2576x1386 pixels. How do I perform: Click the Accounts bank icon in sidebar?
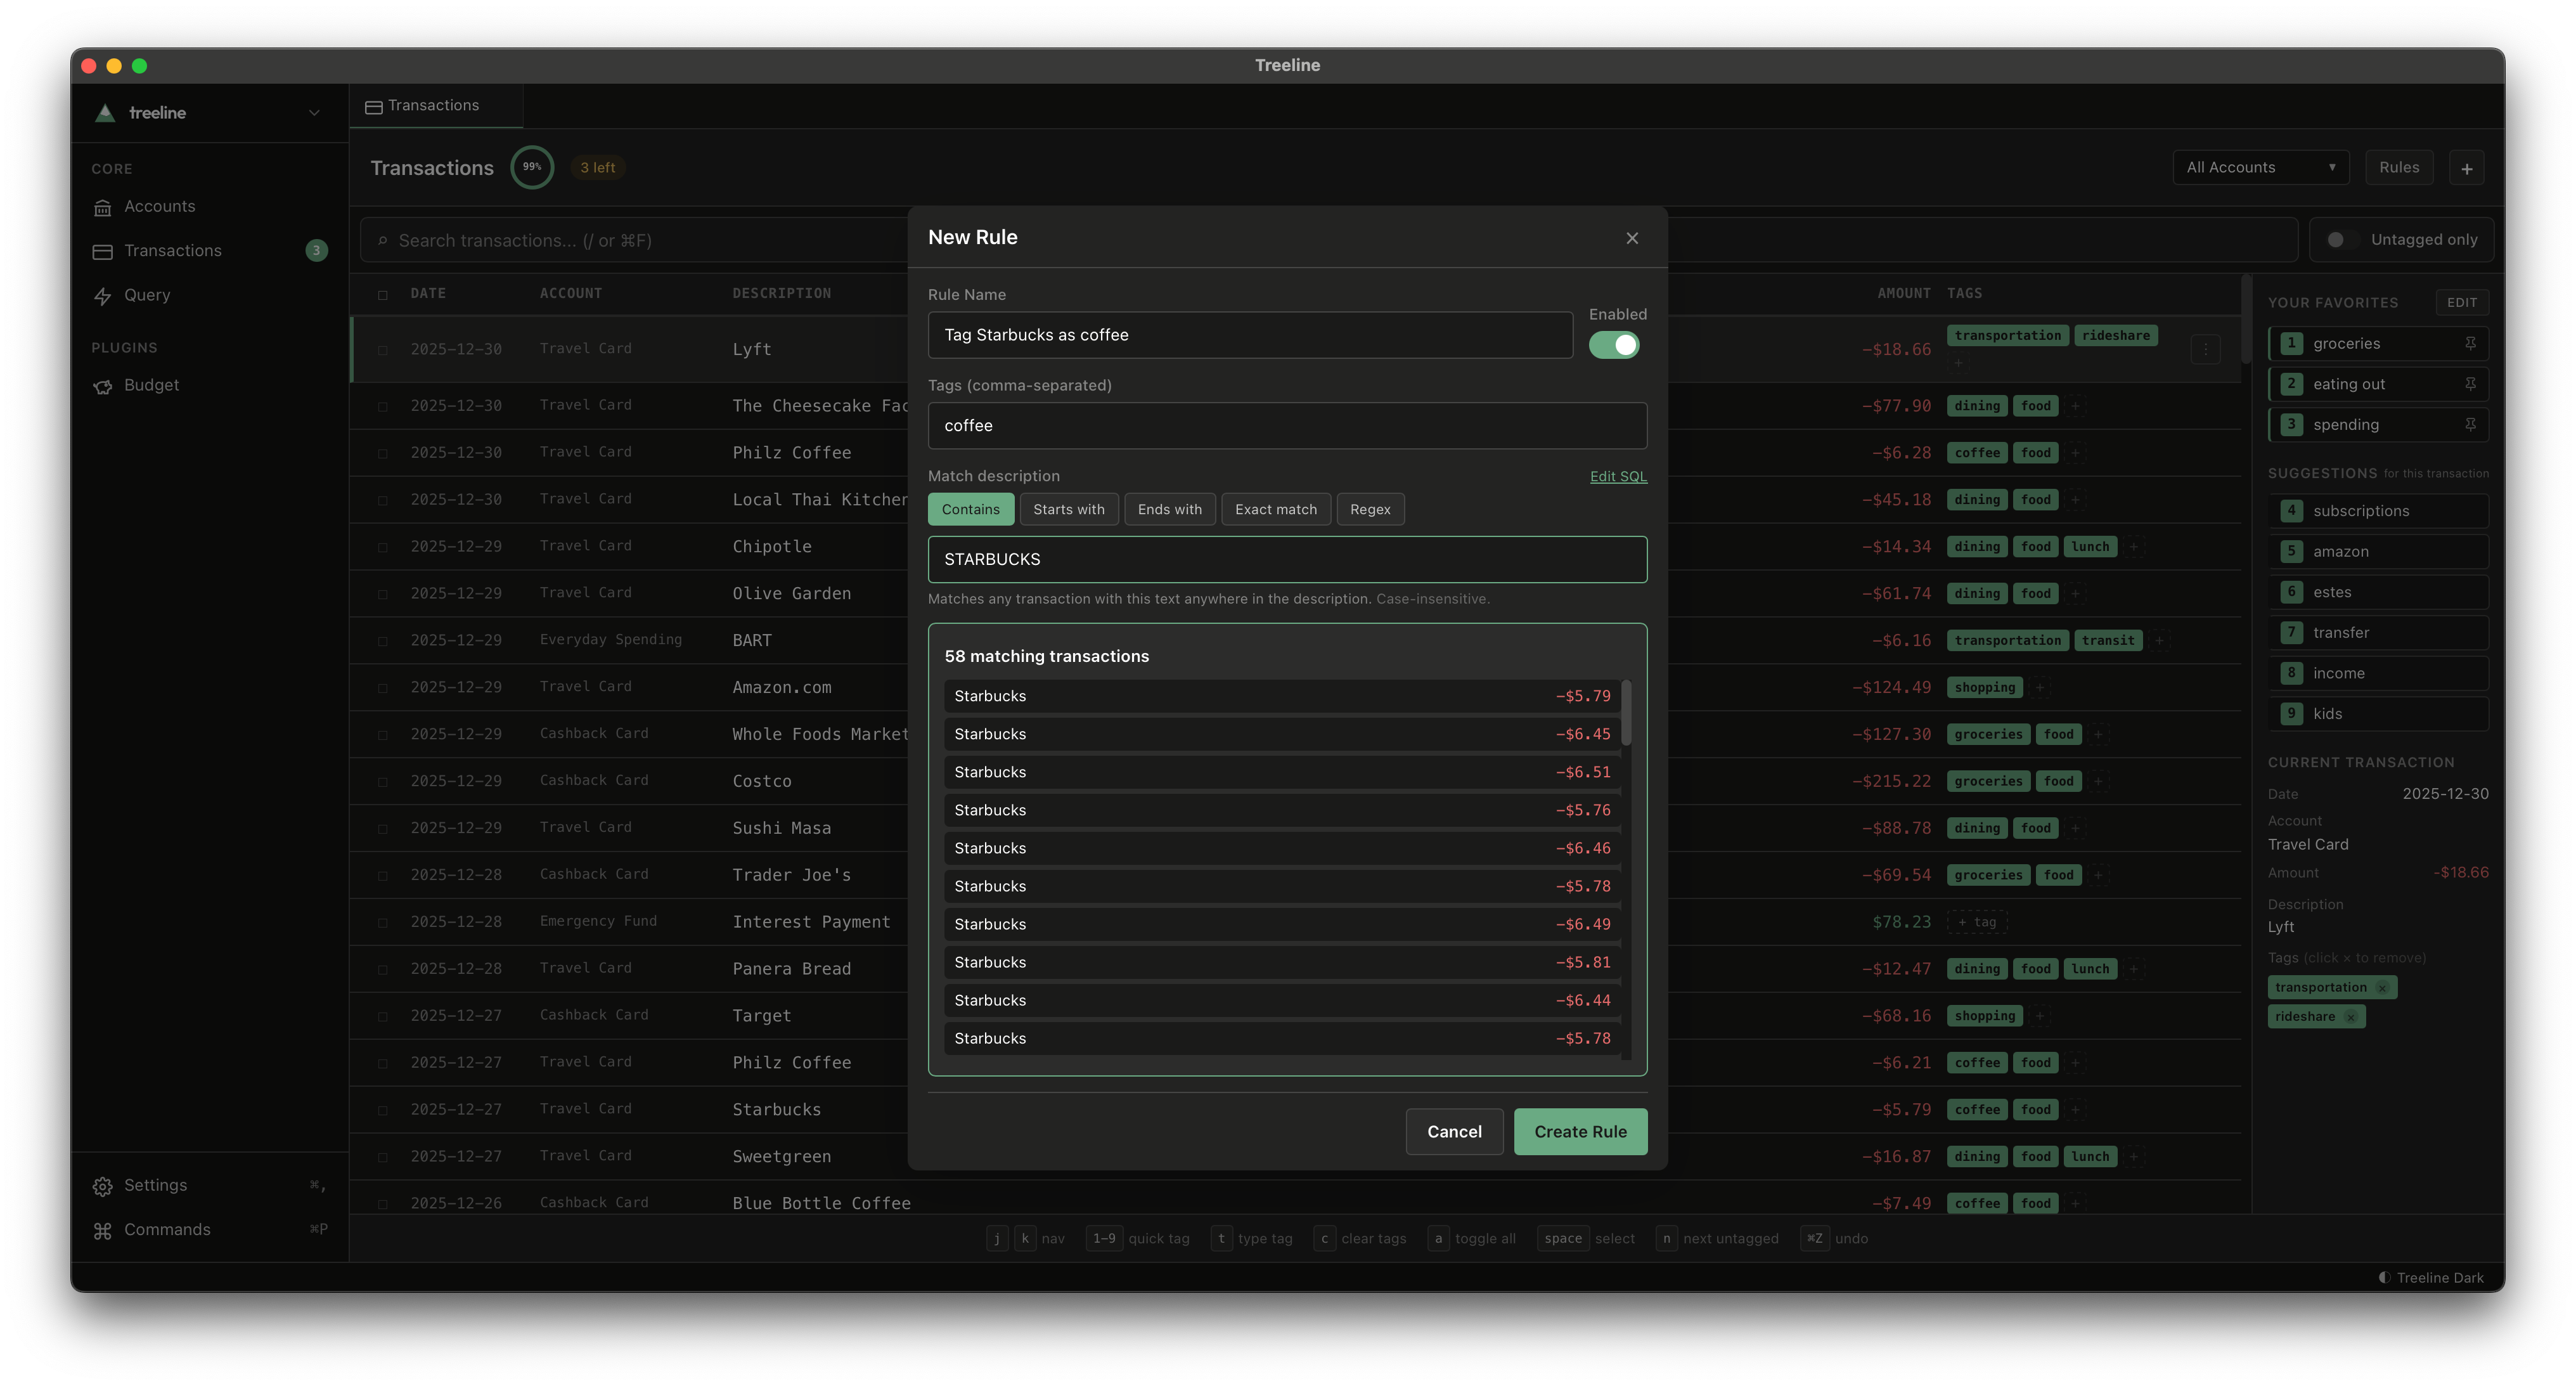[102, 207]
